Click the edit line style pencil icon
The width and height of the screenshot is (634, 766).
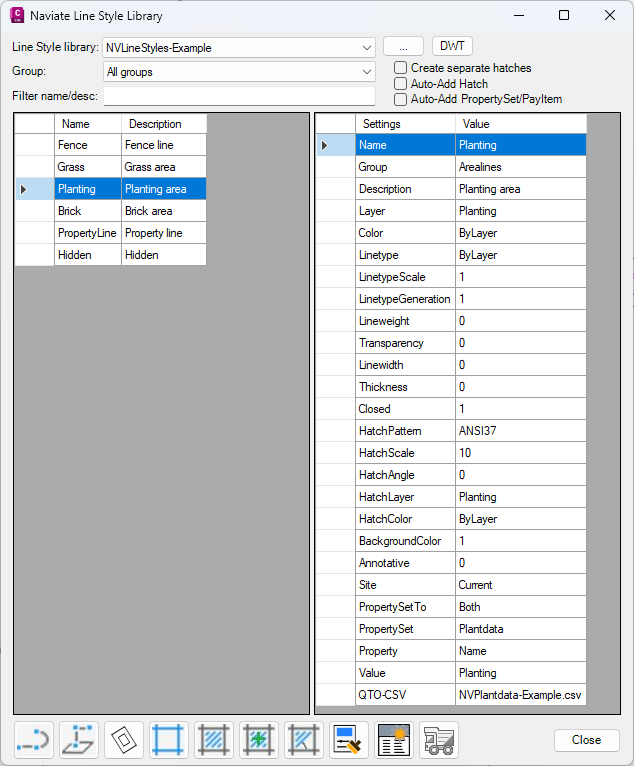pos(349,740)
